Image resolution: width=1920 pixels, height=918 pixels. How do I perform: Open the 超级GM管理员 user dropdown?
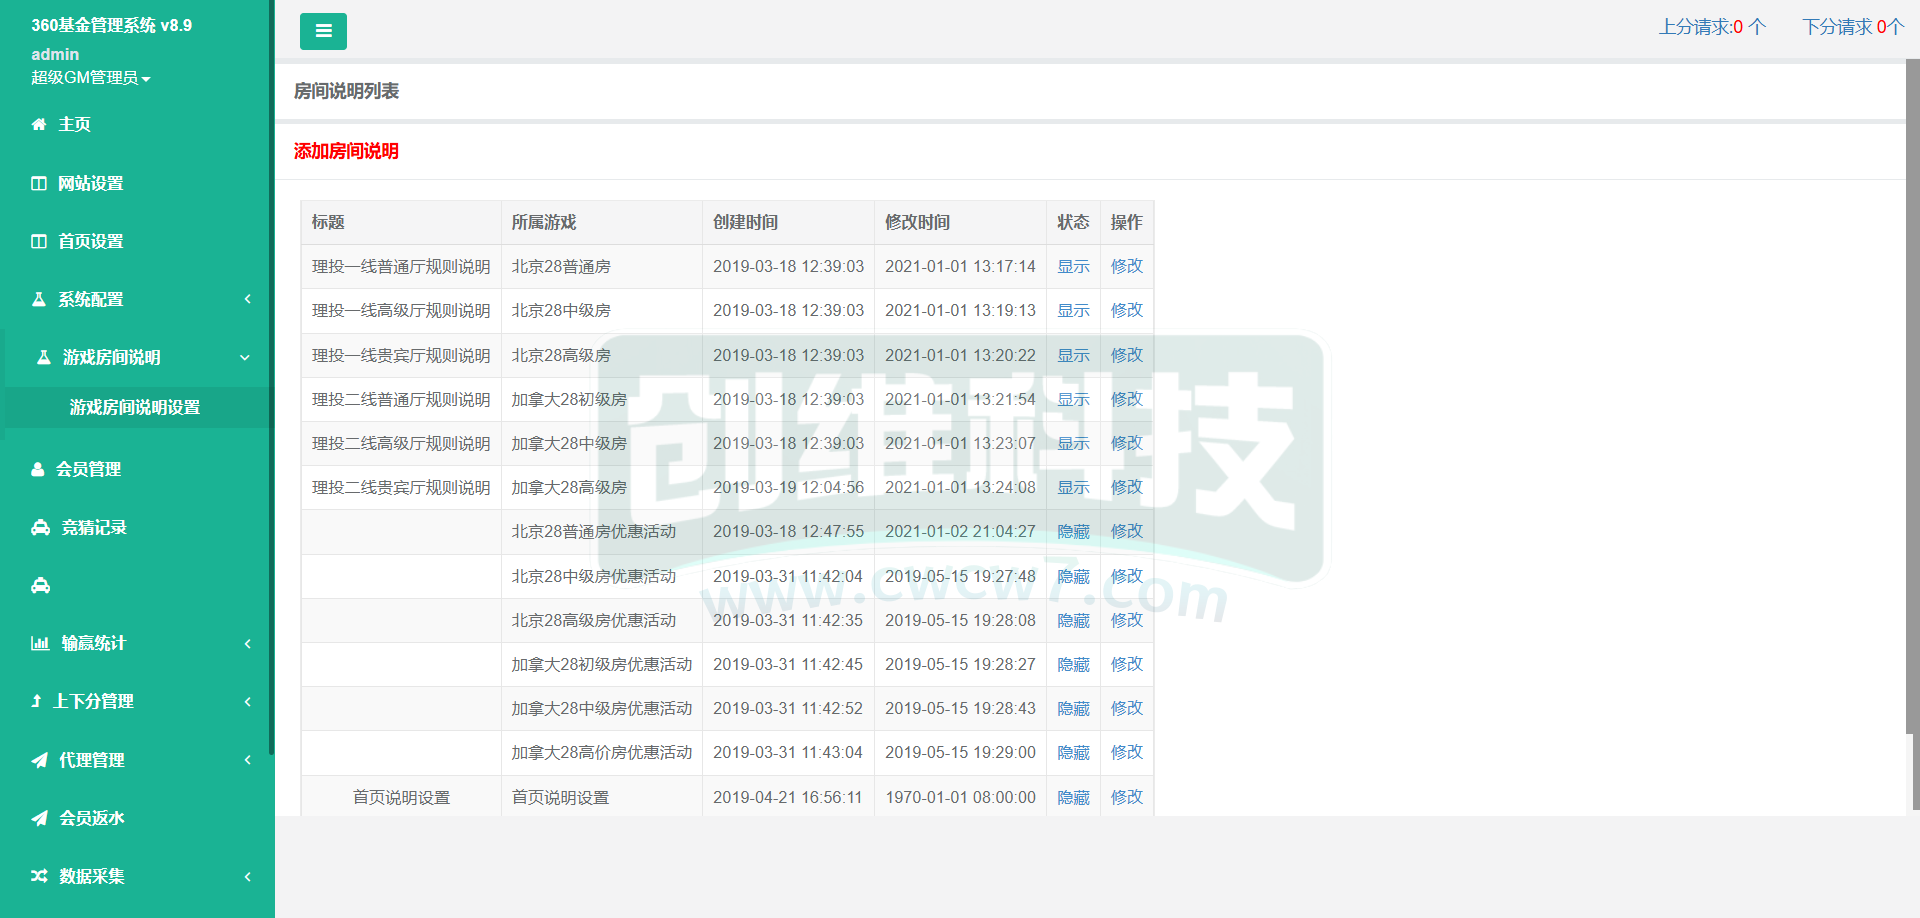[91, 77]
